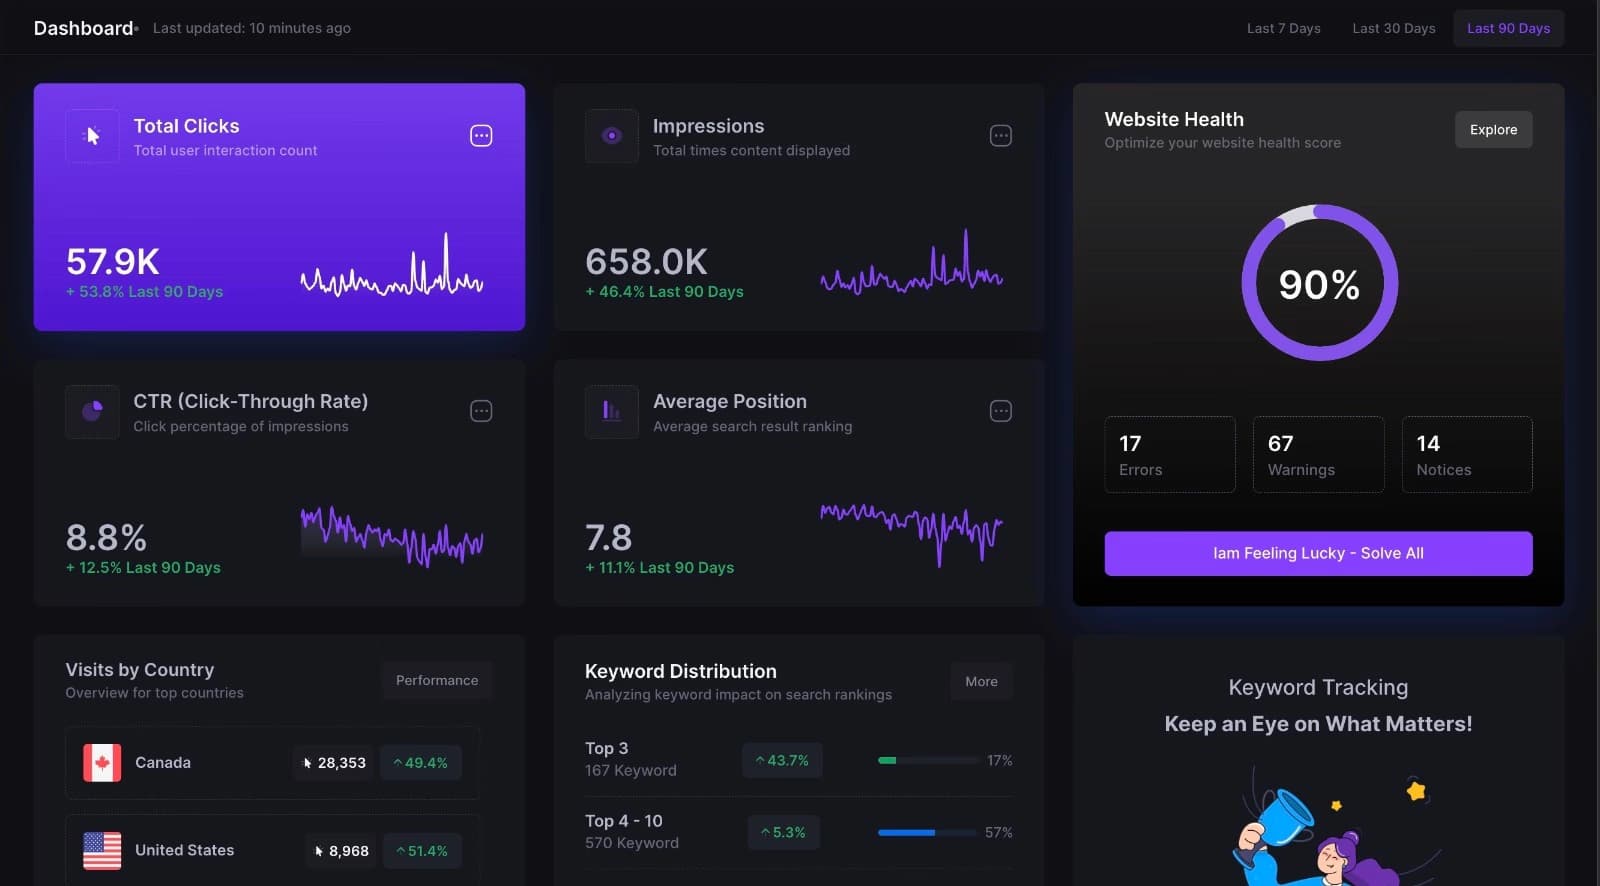Switch to Last 30 Days range
This screenshot has width=1600, height=886.
click(1393, 28)
